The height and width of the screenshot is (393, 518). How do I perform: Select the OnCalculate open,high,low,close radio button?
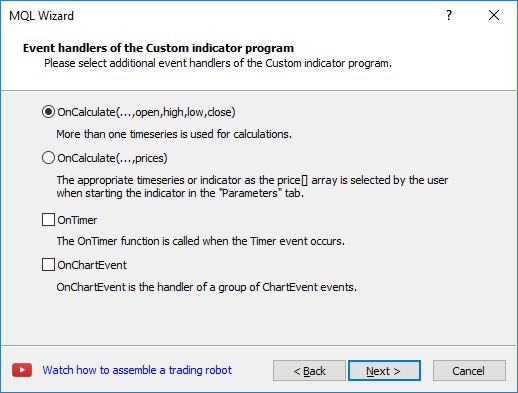[x=48, y=112]
